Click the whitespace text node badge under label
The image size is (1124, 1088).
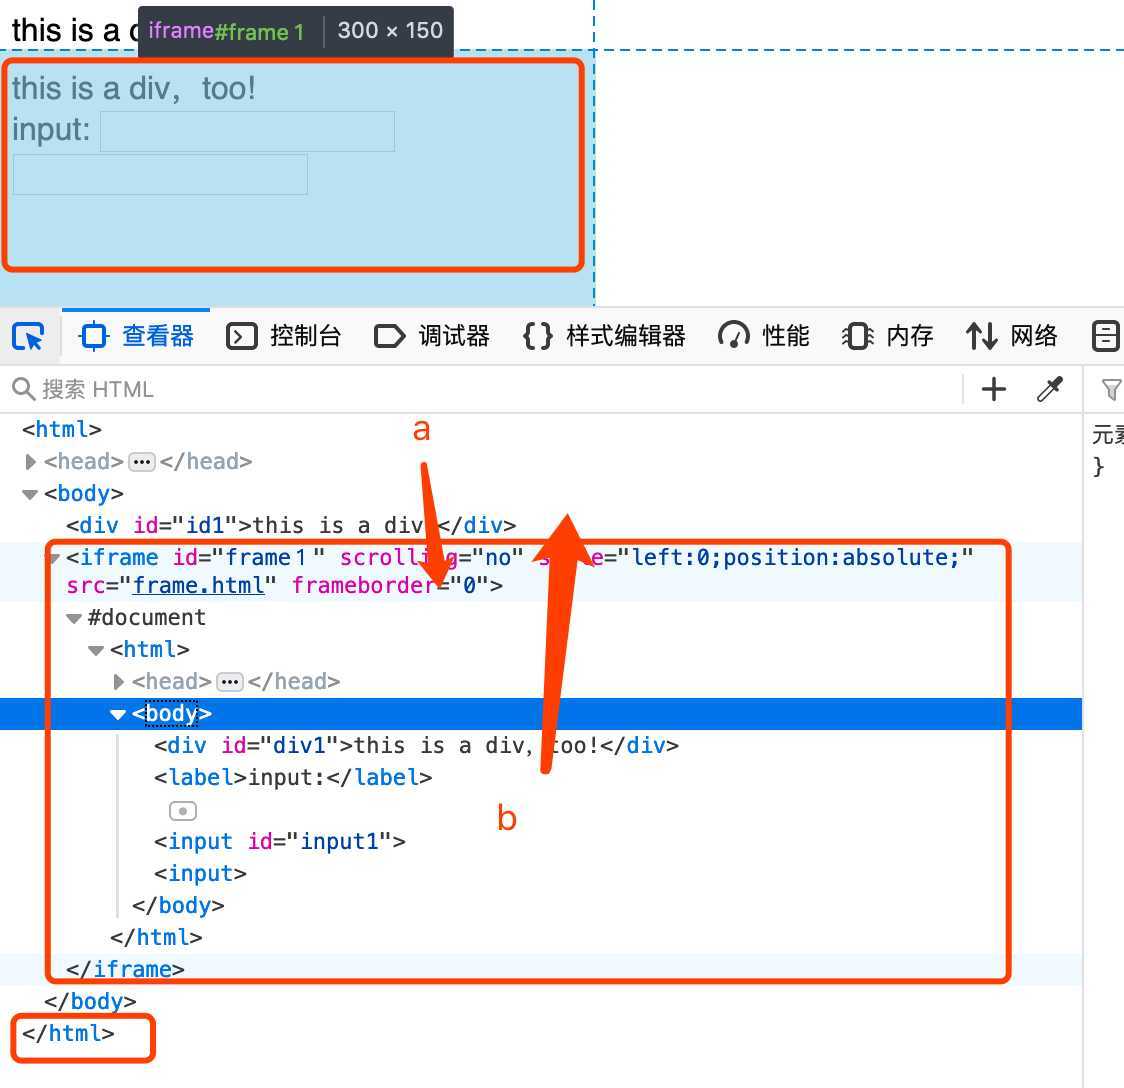pos(183,811)
